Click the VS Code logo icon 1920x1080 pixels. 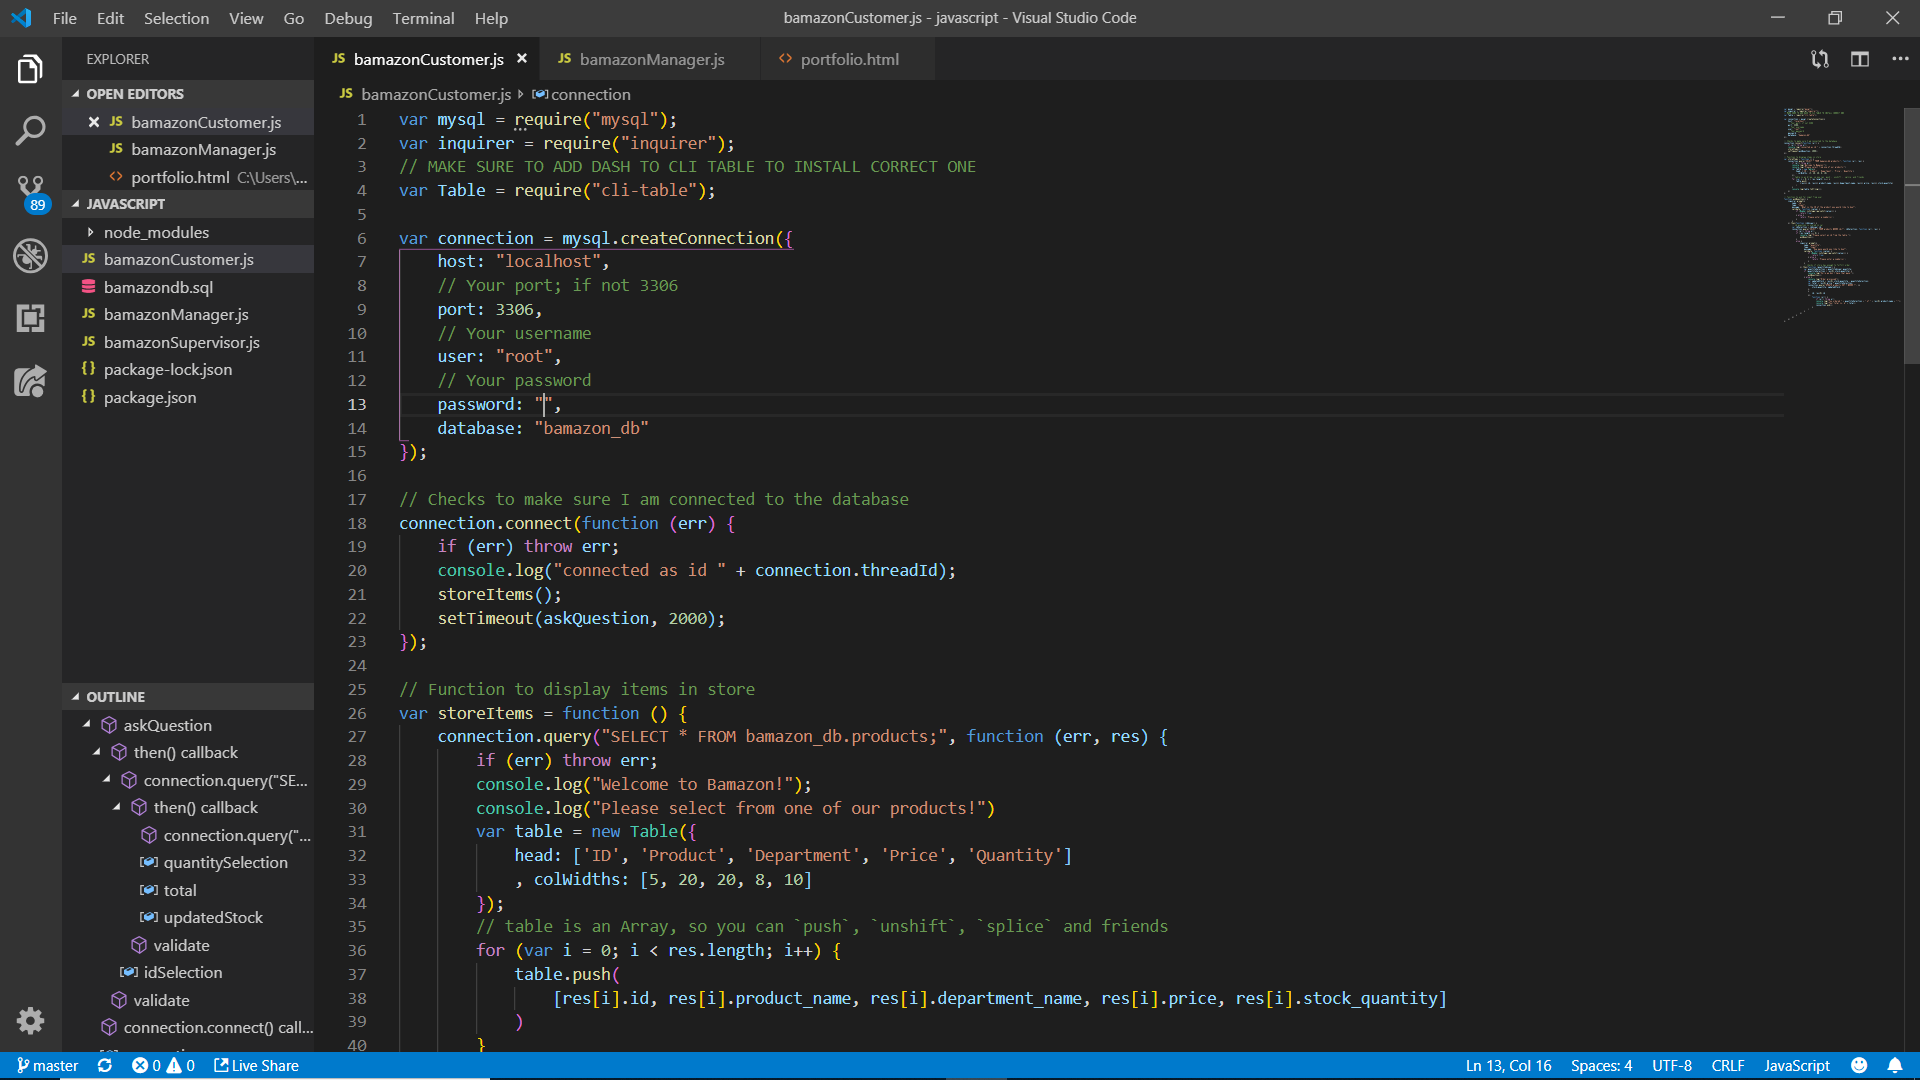click(21, 18)
